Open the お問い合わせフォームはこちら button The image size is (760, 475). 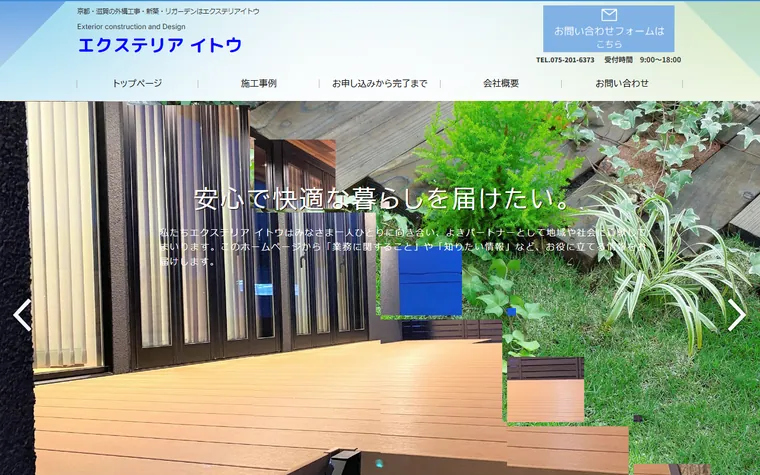[x=609, y=29]
